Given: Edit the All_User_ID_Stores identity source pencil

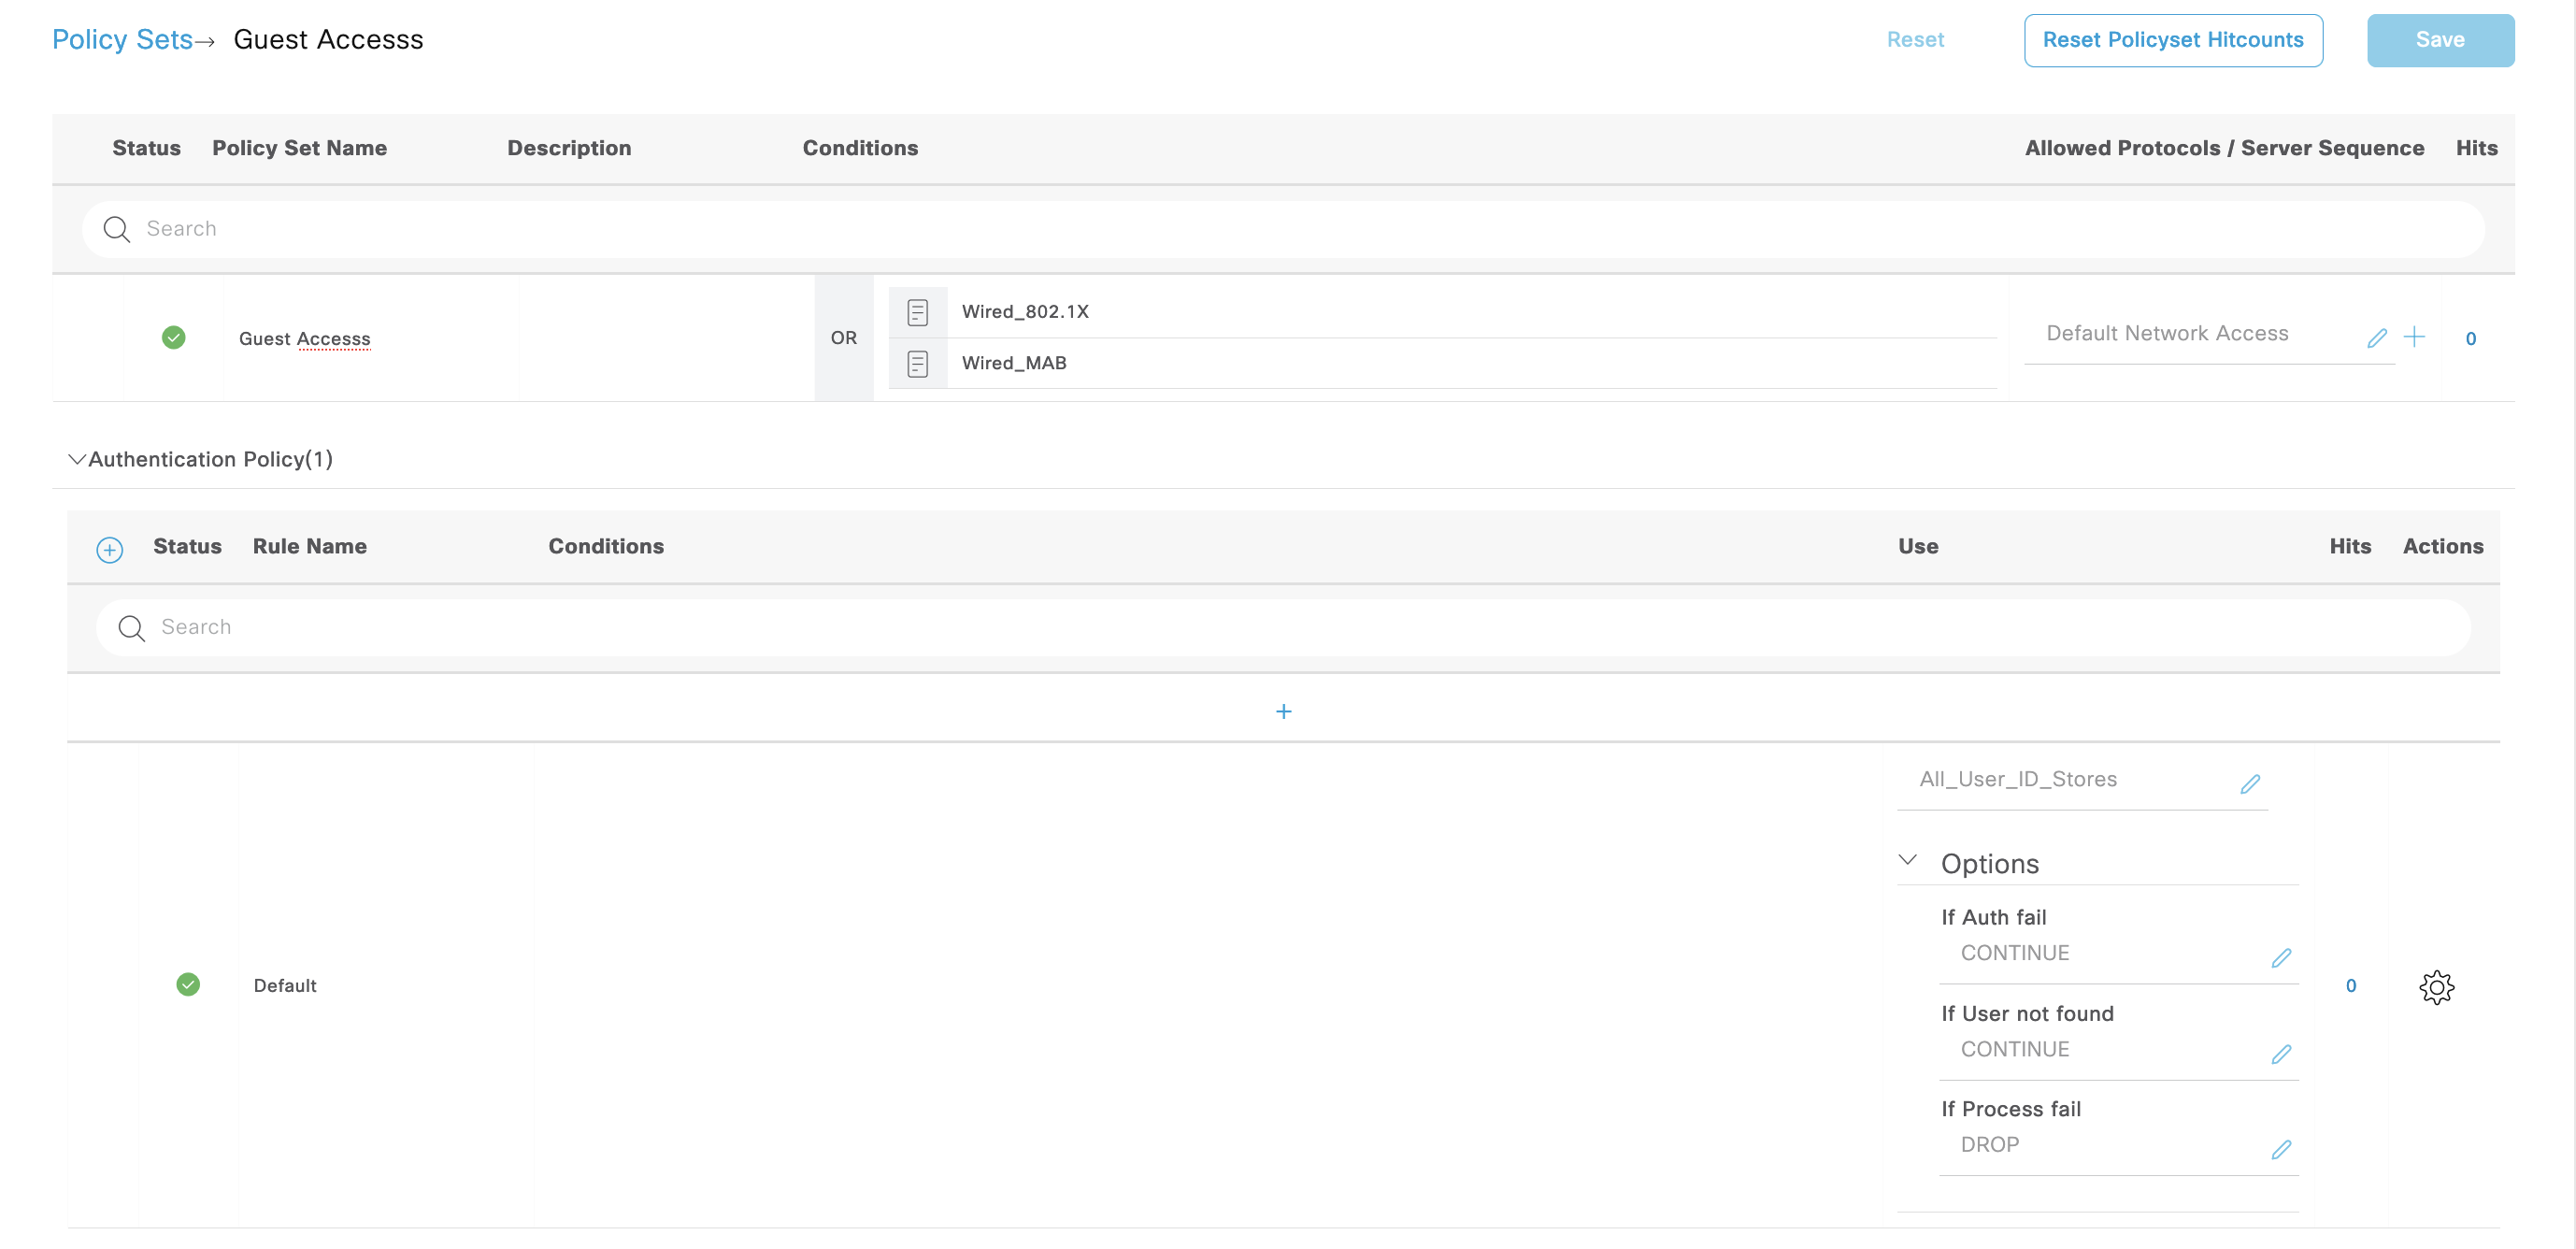Looking at the screenshot, I should pyautogui.click(x=2250, y=783).
